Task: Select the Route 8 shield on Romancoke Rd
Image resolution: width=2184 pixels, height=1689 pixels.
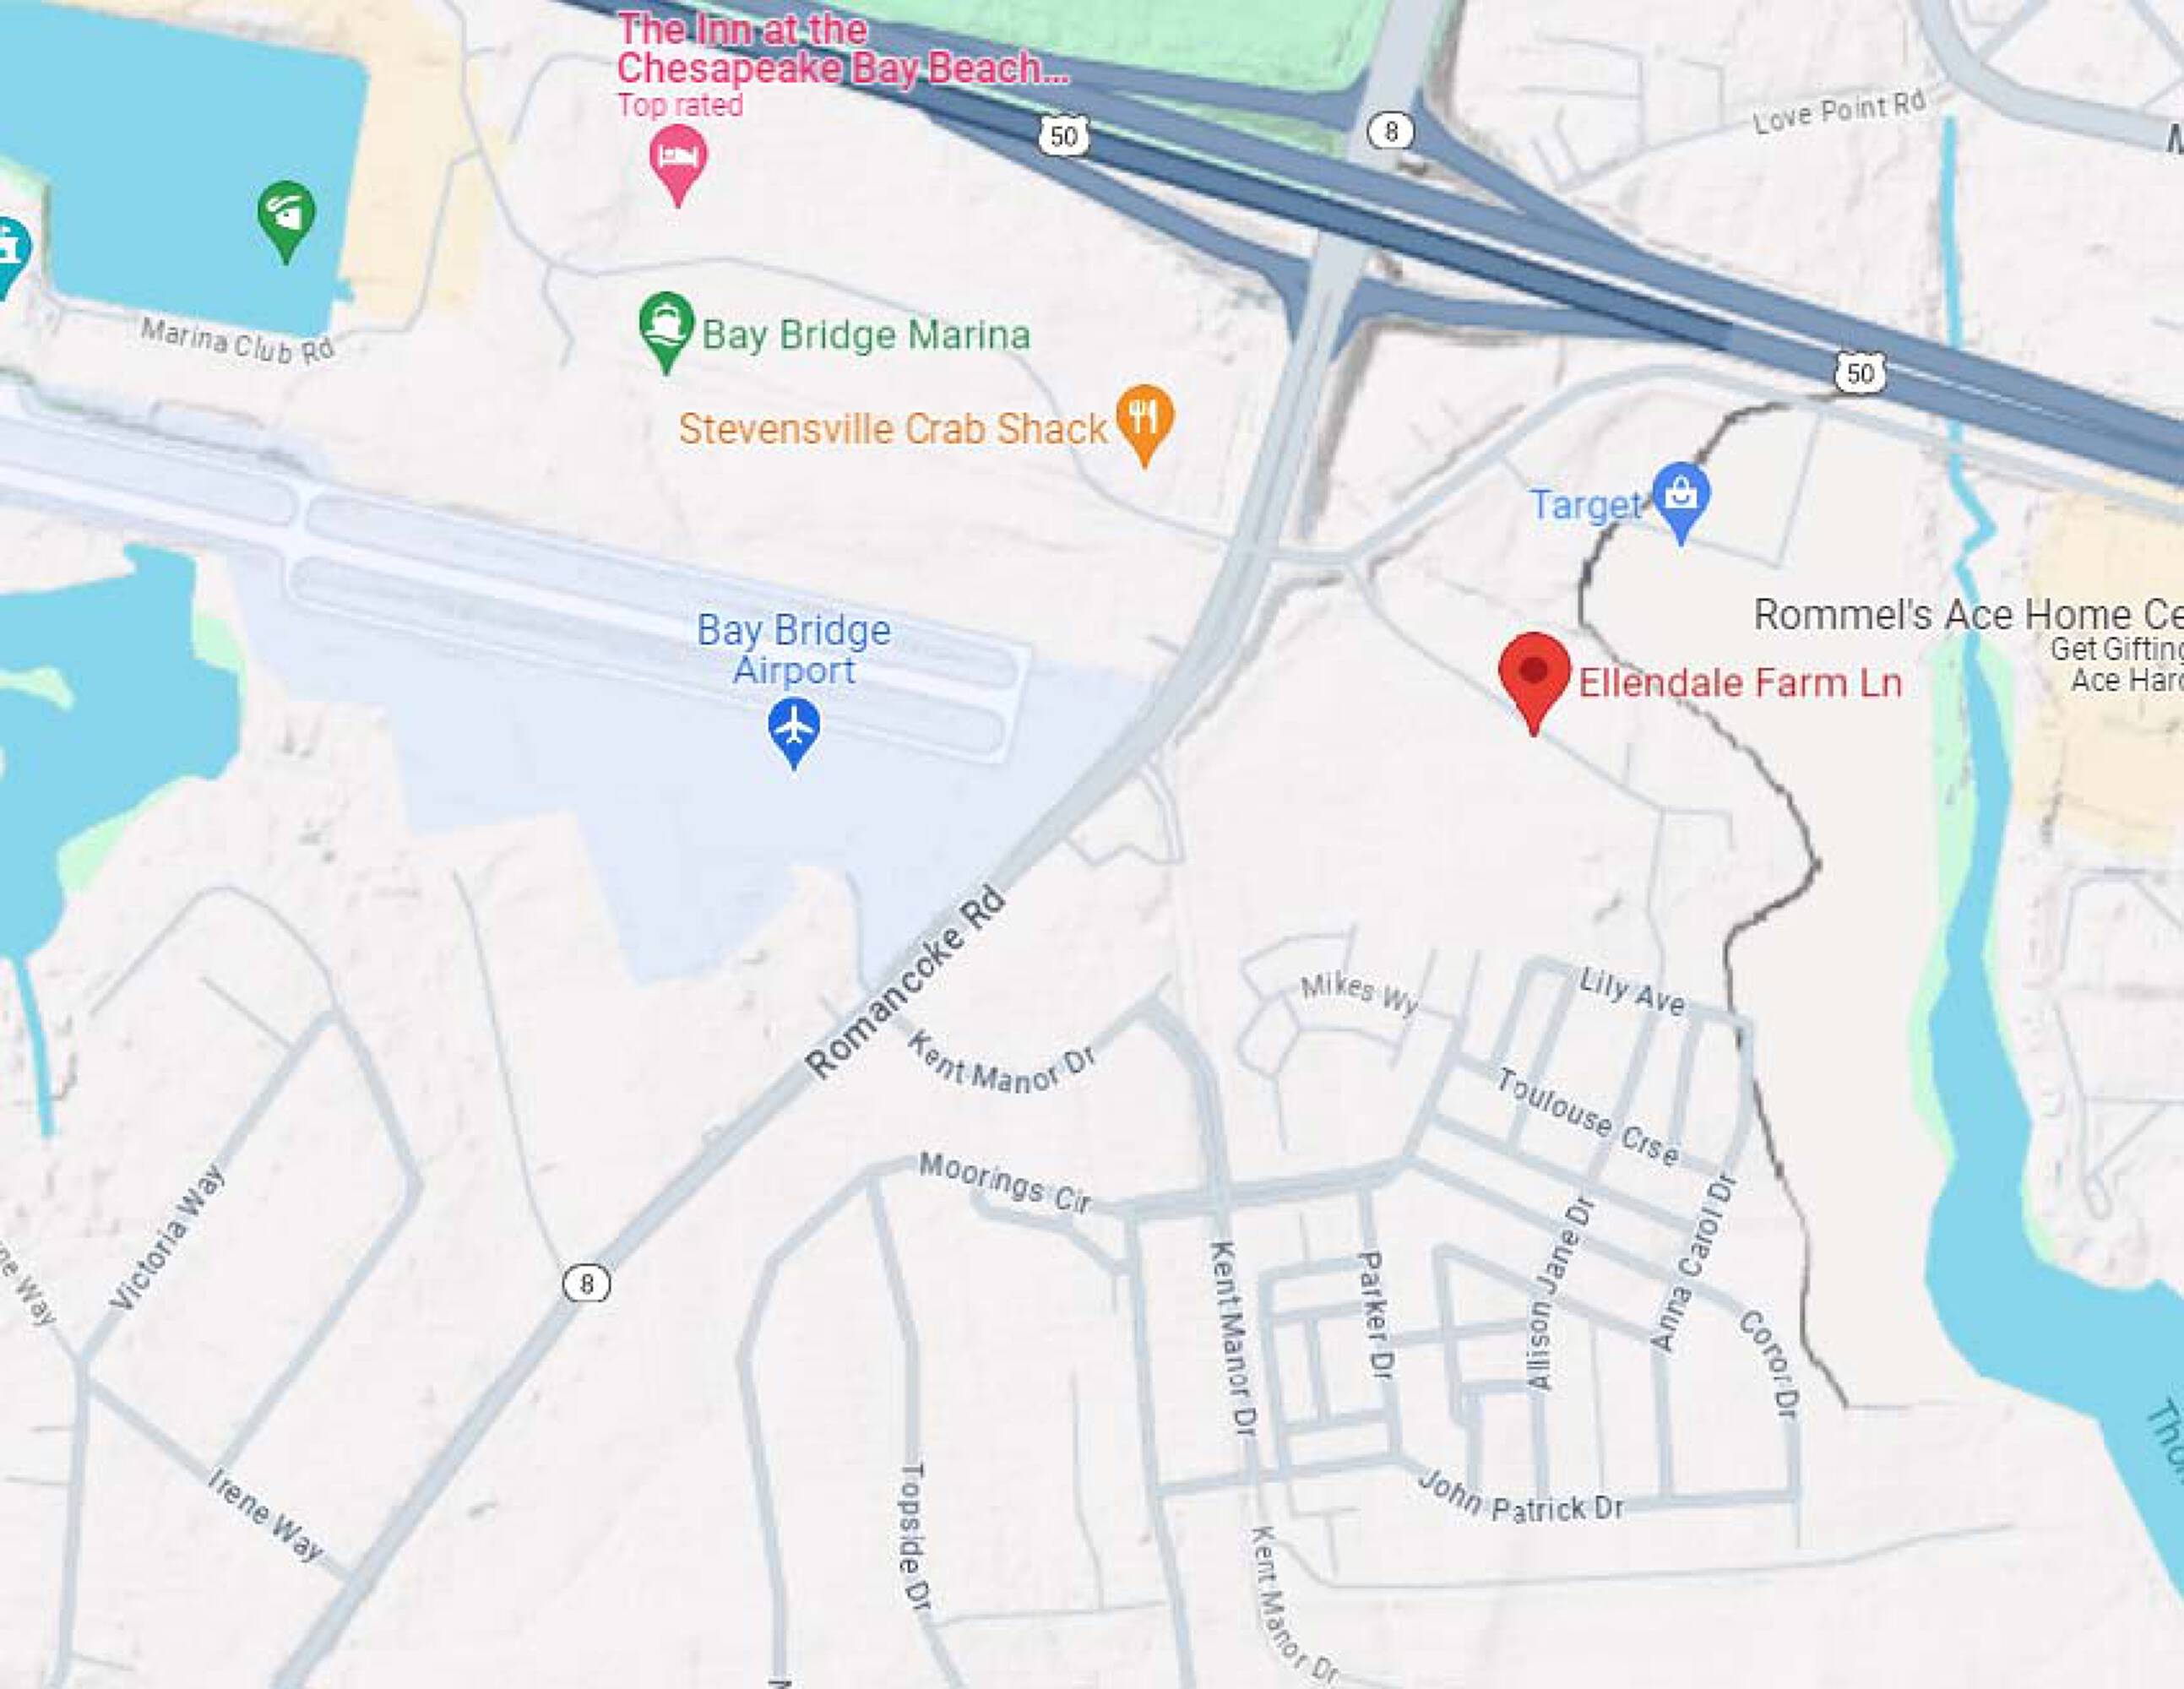Action: click(587, 1283)
